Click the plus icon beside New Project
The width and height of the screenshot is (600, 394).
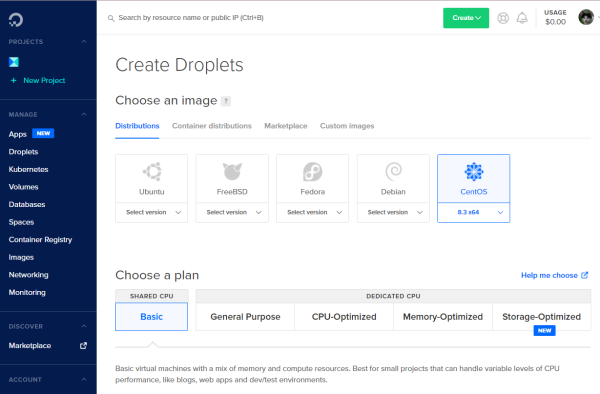coord(13,80)
